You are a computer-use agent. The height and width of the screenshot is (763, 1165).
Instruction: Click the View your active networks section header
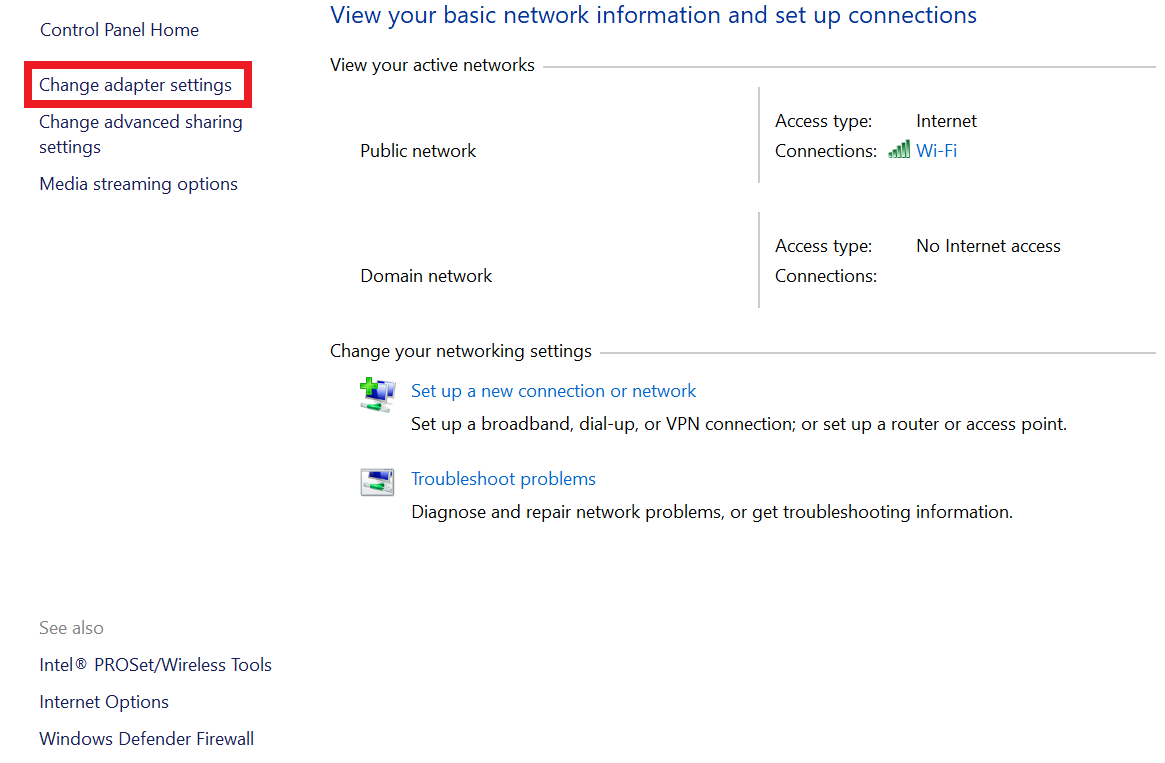coord(432,65)
